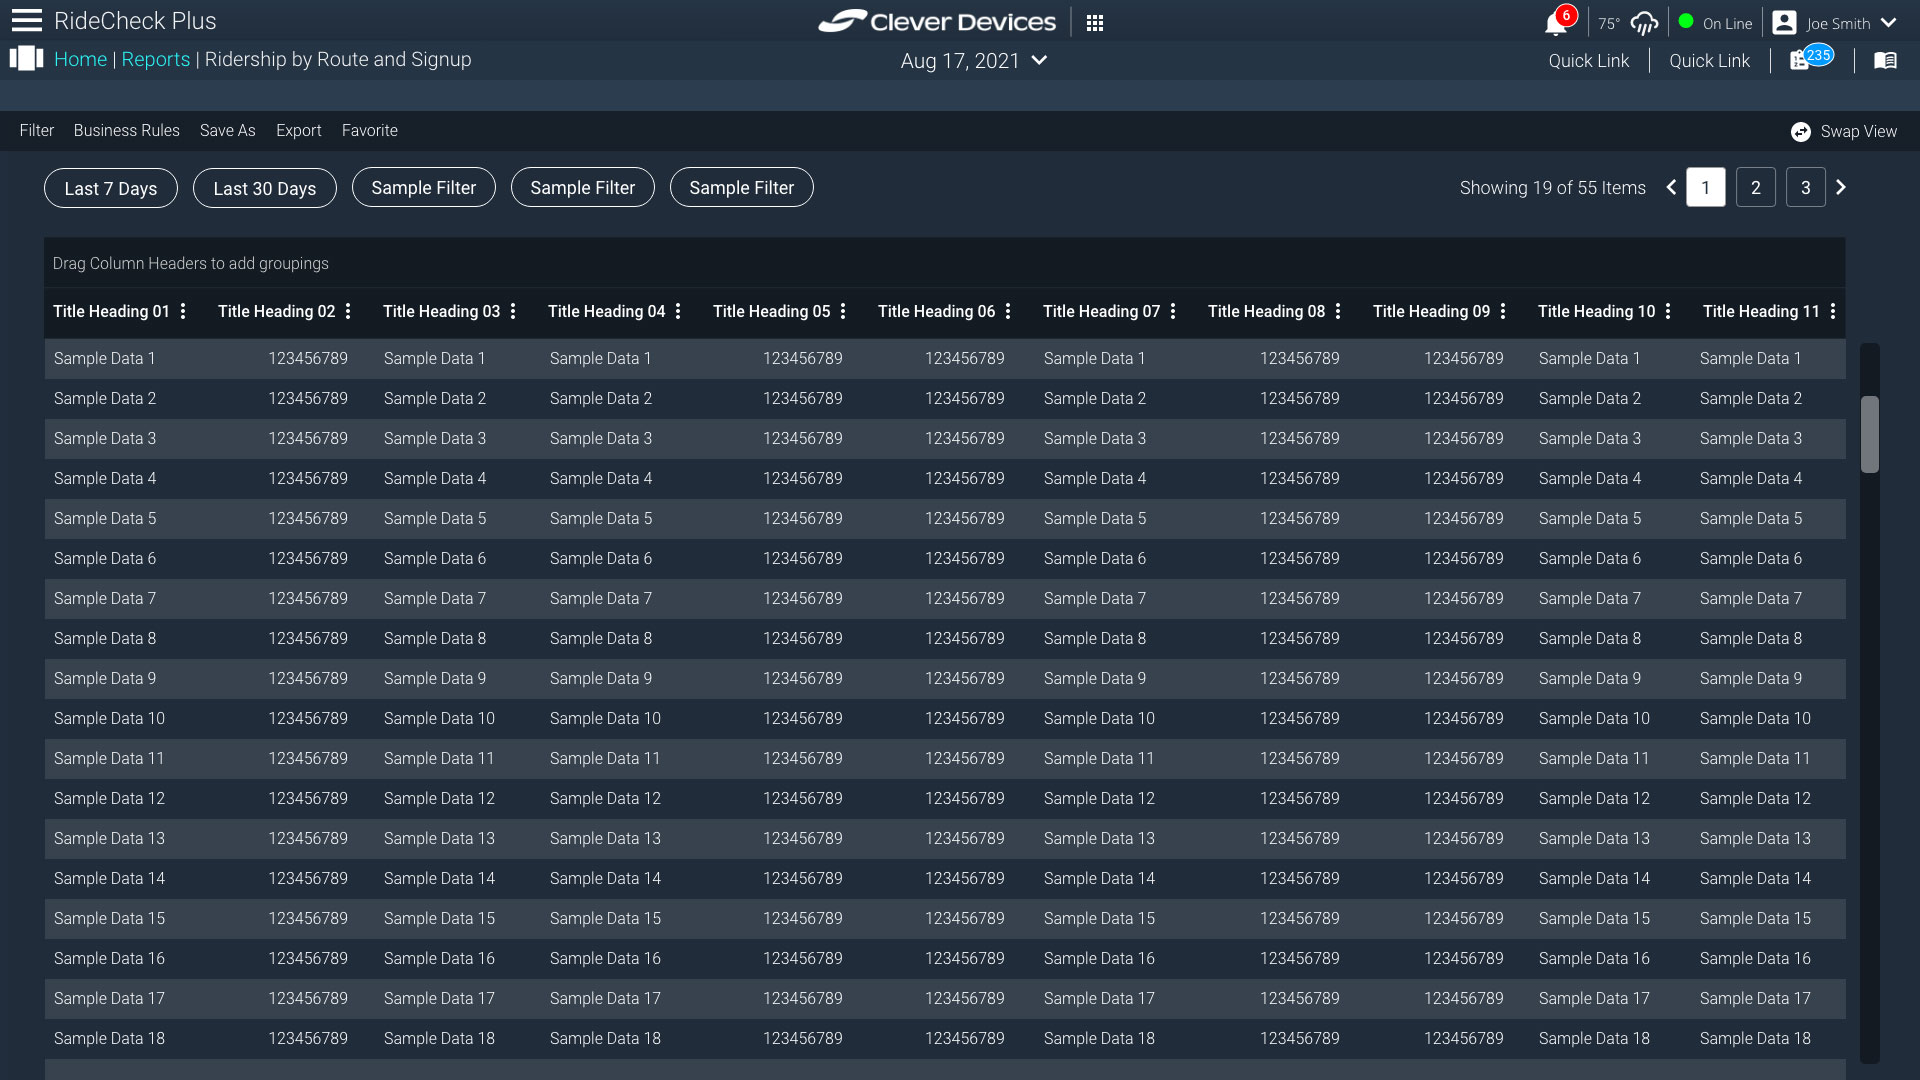
Task: Expand the Aug 17, 2021 date dropdown
Action: 1039,61
